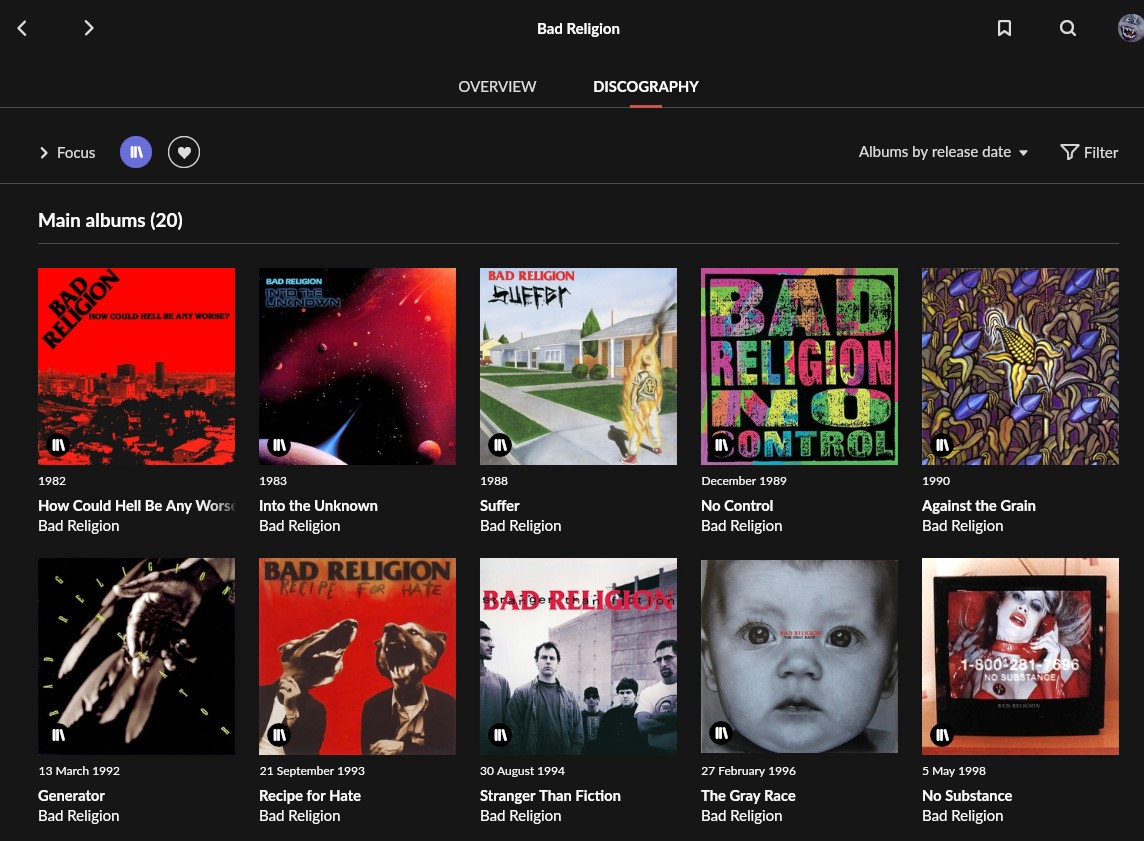Image resolution: width=1144 pixels, height=841 pixels.
Task: Click Bad Religion artist under No Control
Action: click(x=741, y=526)
